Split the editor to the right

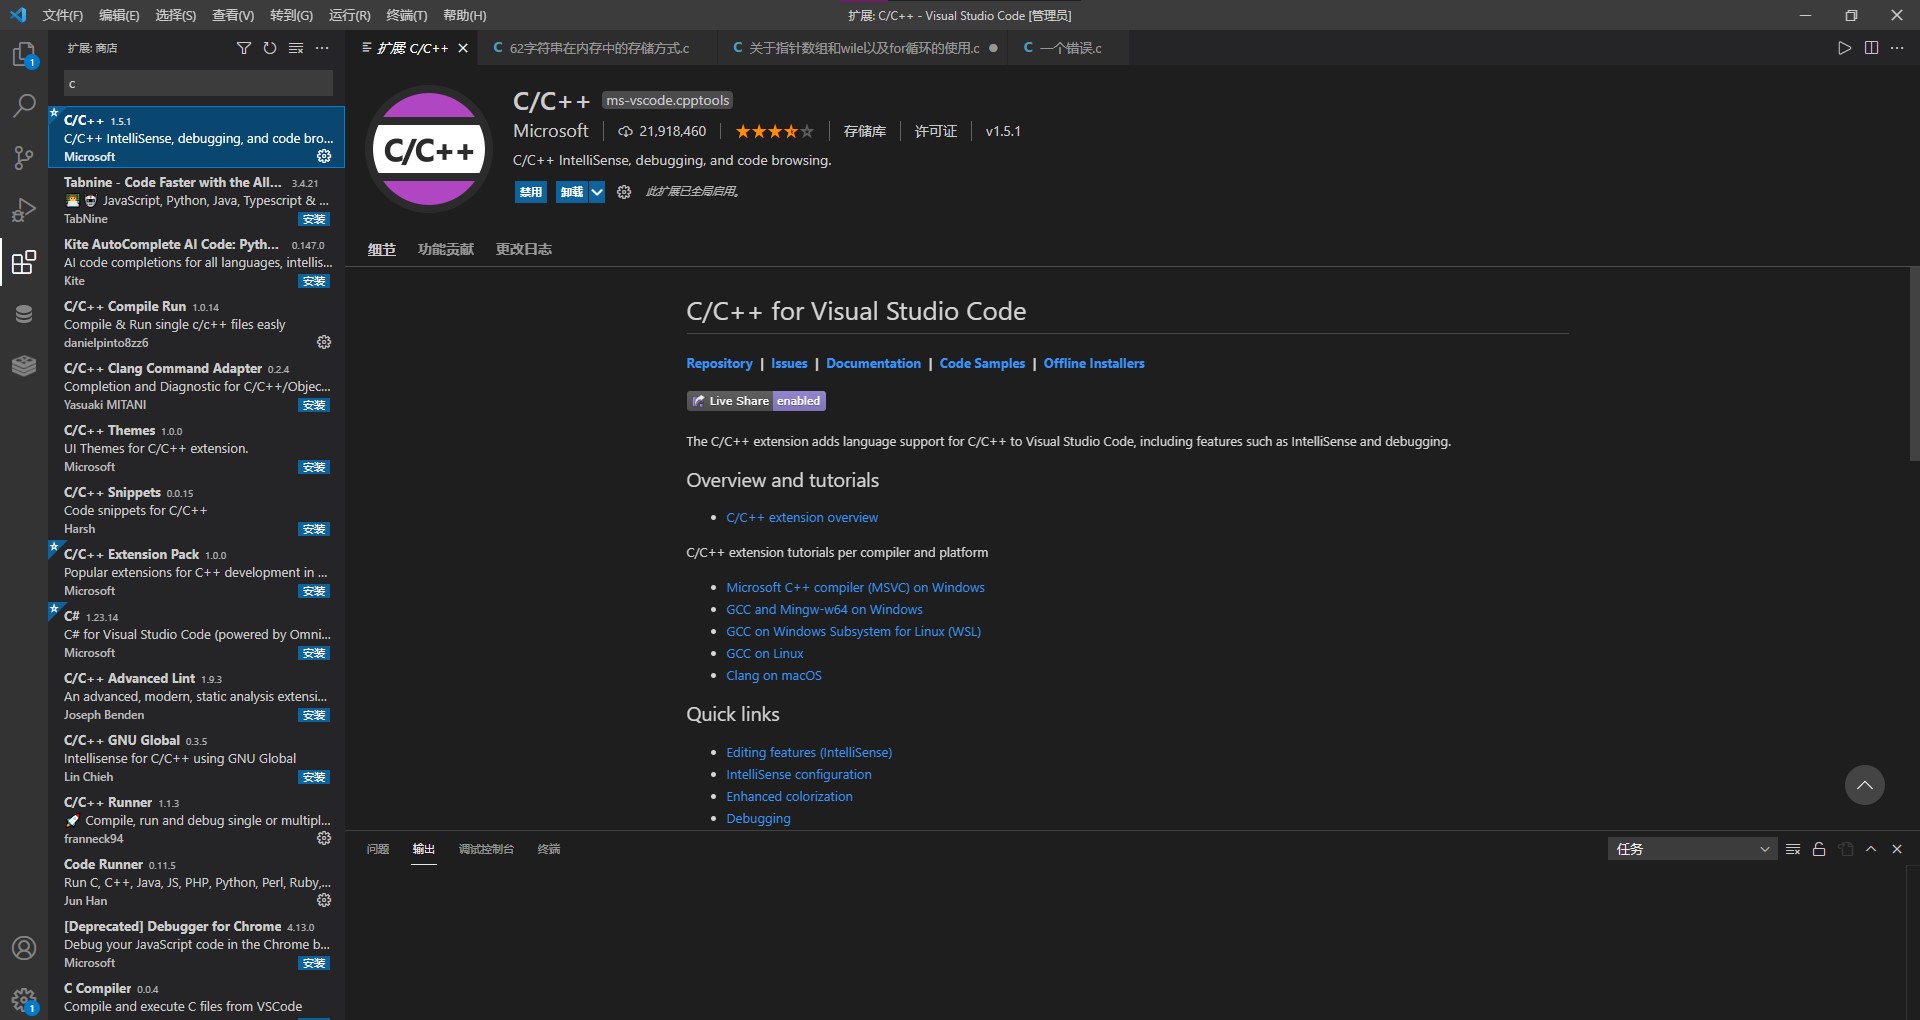point(1871,48)
